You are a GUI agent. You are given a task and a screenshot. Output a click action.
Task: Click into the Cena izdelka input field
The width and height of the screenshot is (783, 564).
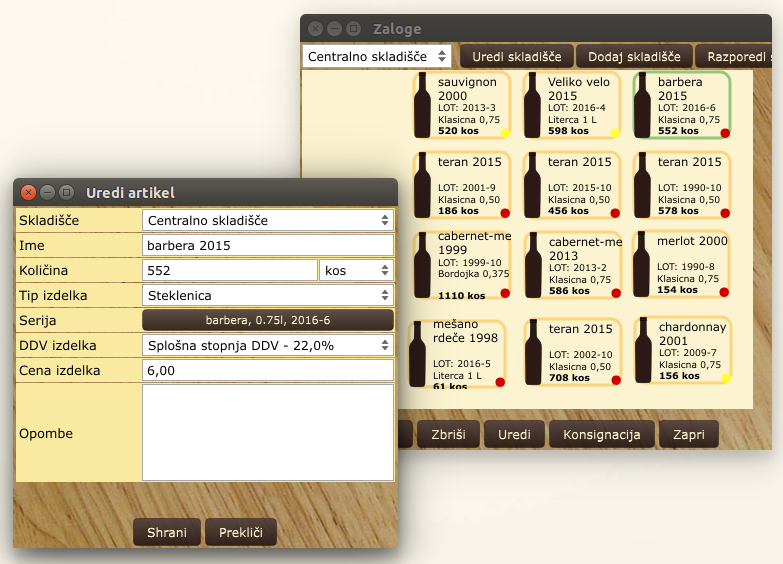(267, 370)
